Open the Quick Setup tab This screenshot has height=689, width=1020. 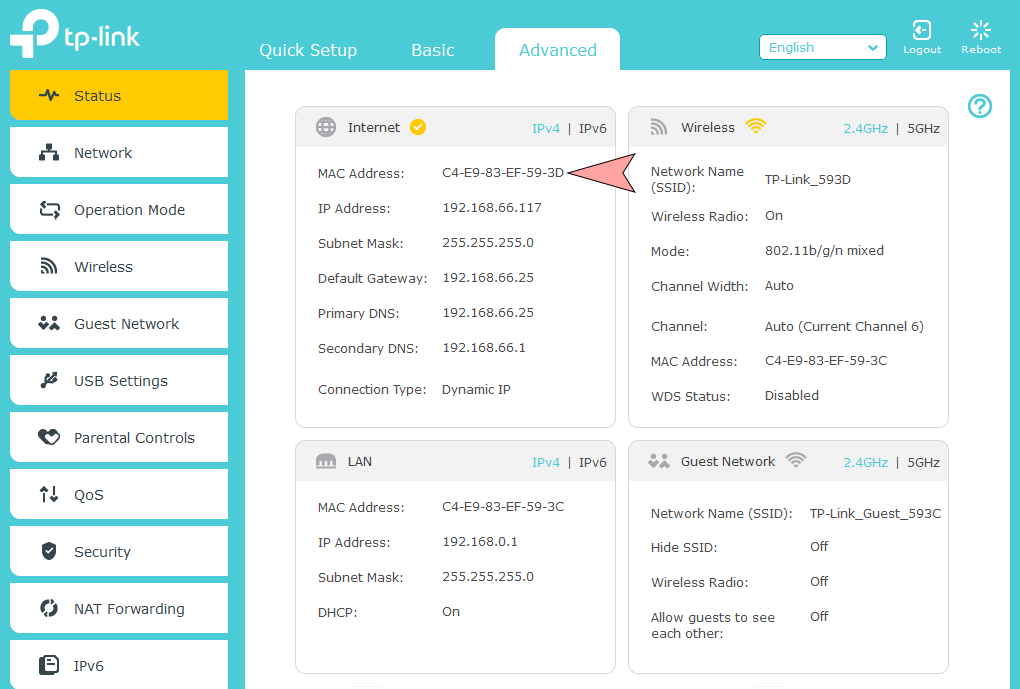tap(308, 48)
